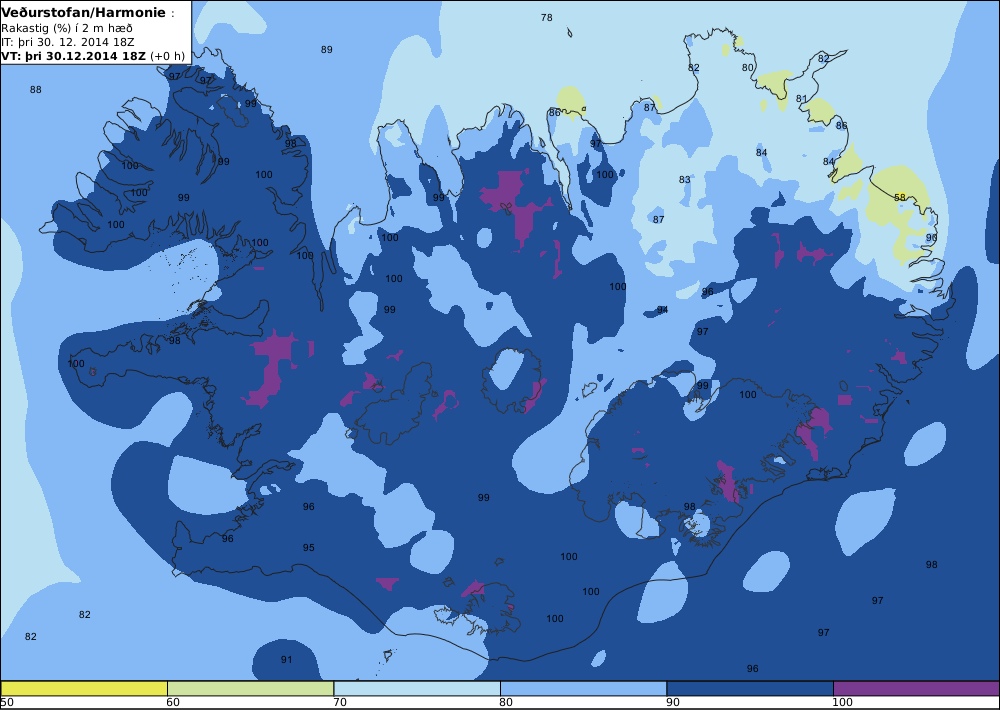Click the purple legend swatch above 100
Viewport: 1000px width, 710px height.
click(x=916, y=688)
